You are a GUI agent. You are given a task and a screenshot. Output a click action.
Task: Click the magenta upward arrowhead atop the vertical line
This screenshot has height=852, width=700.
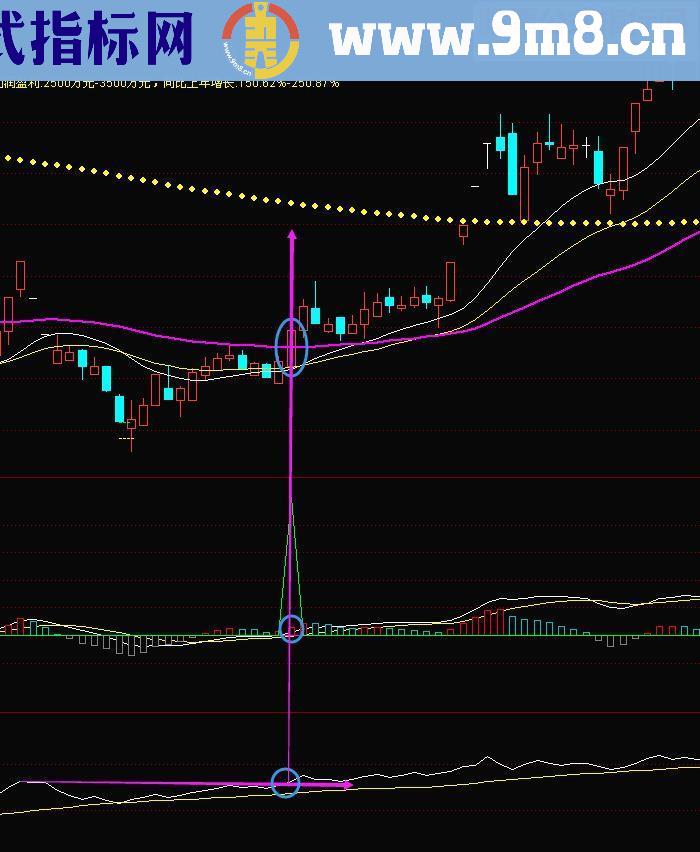(292, 234)
